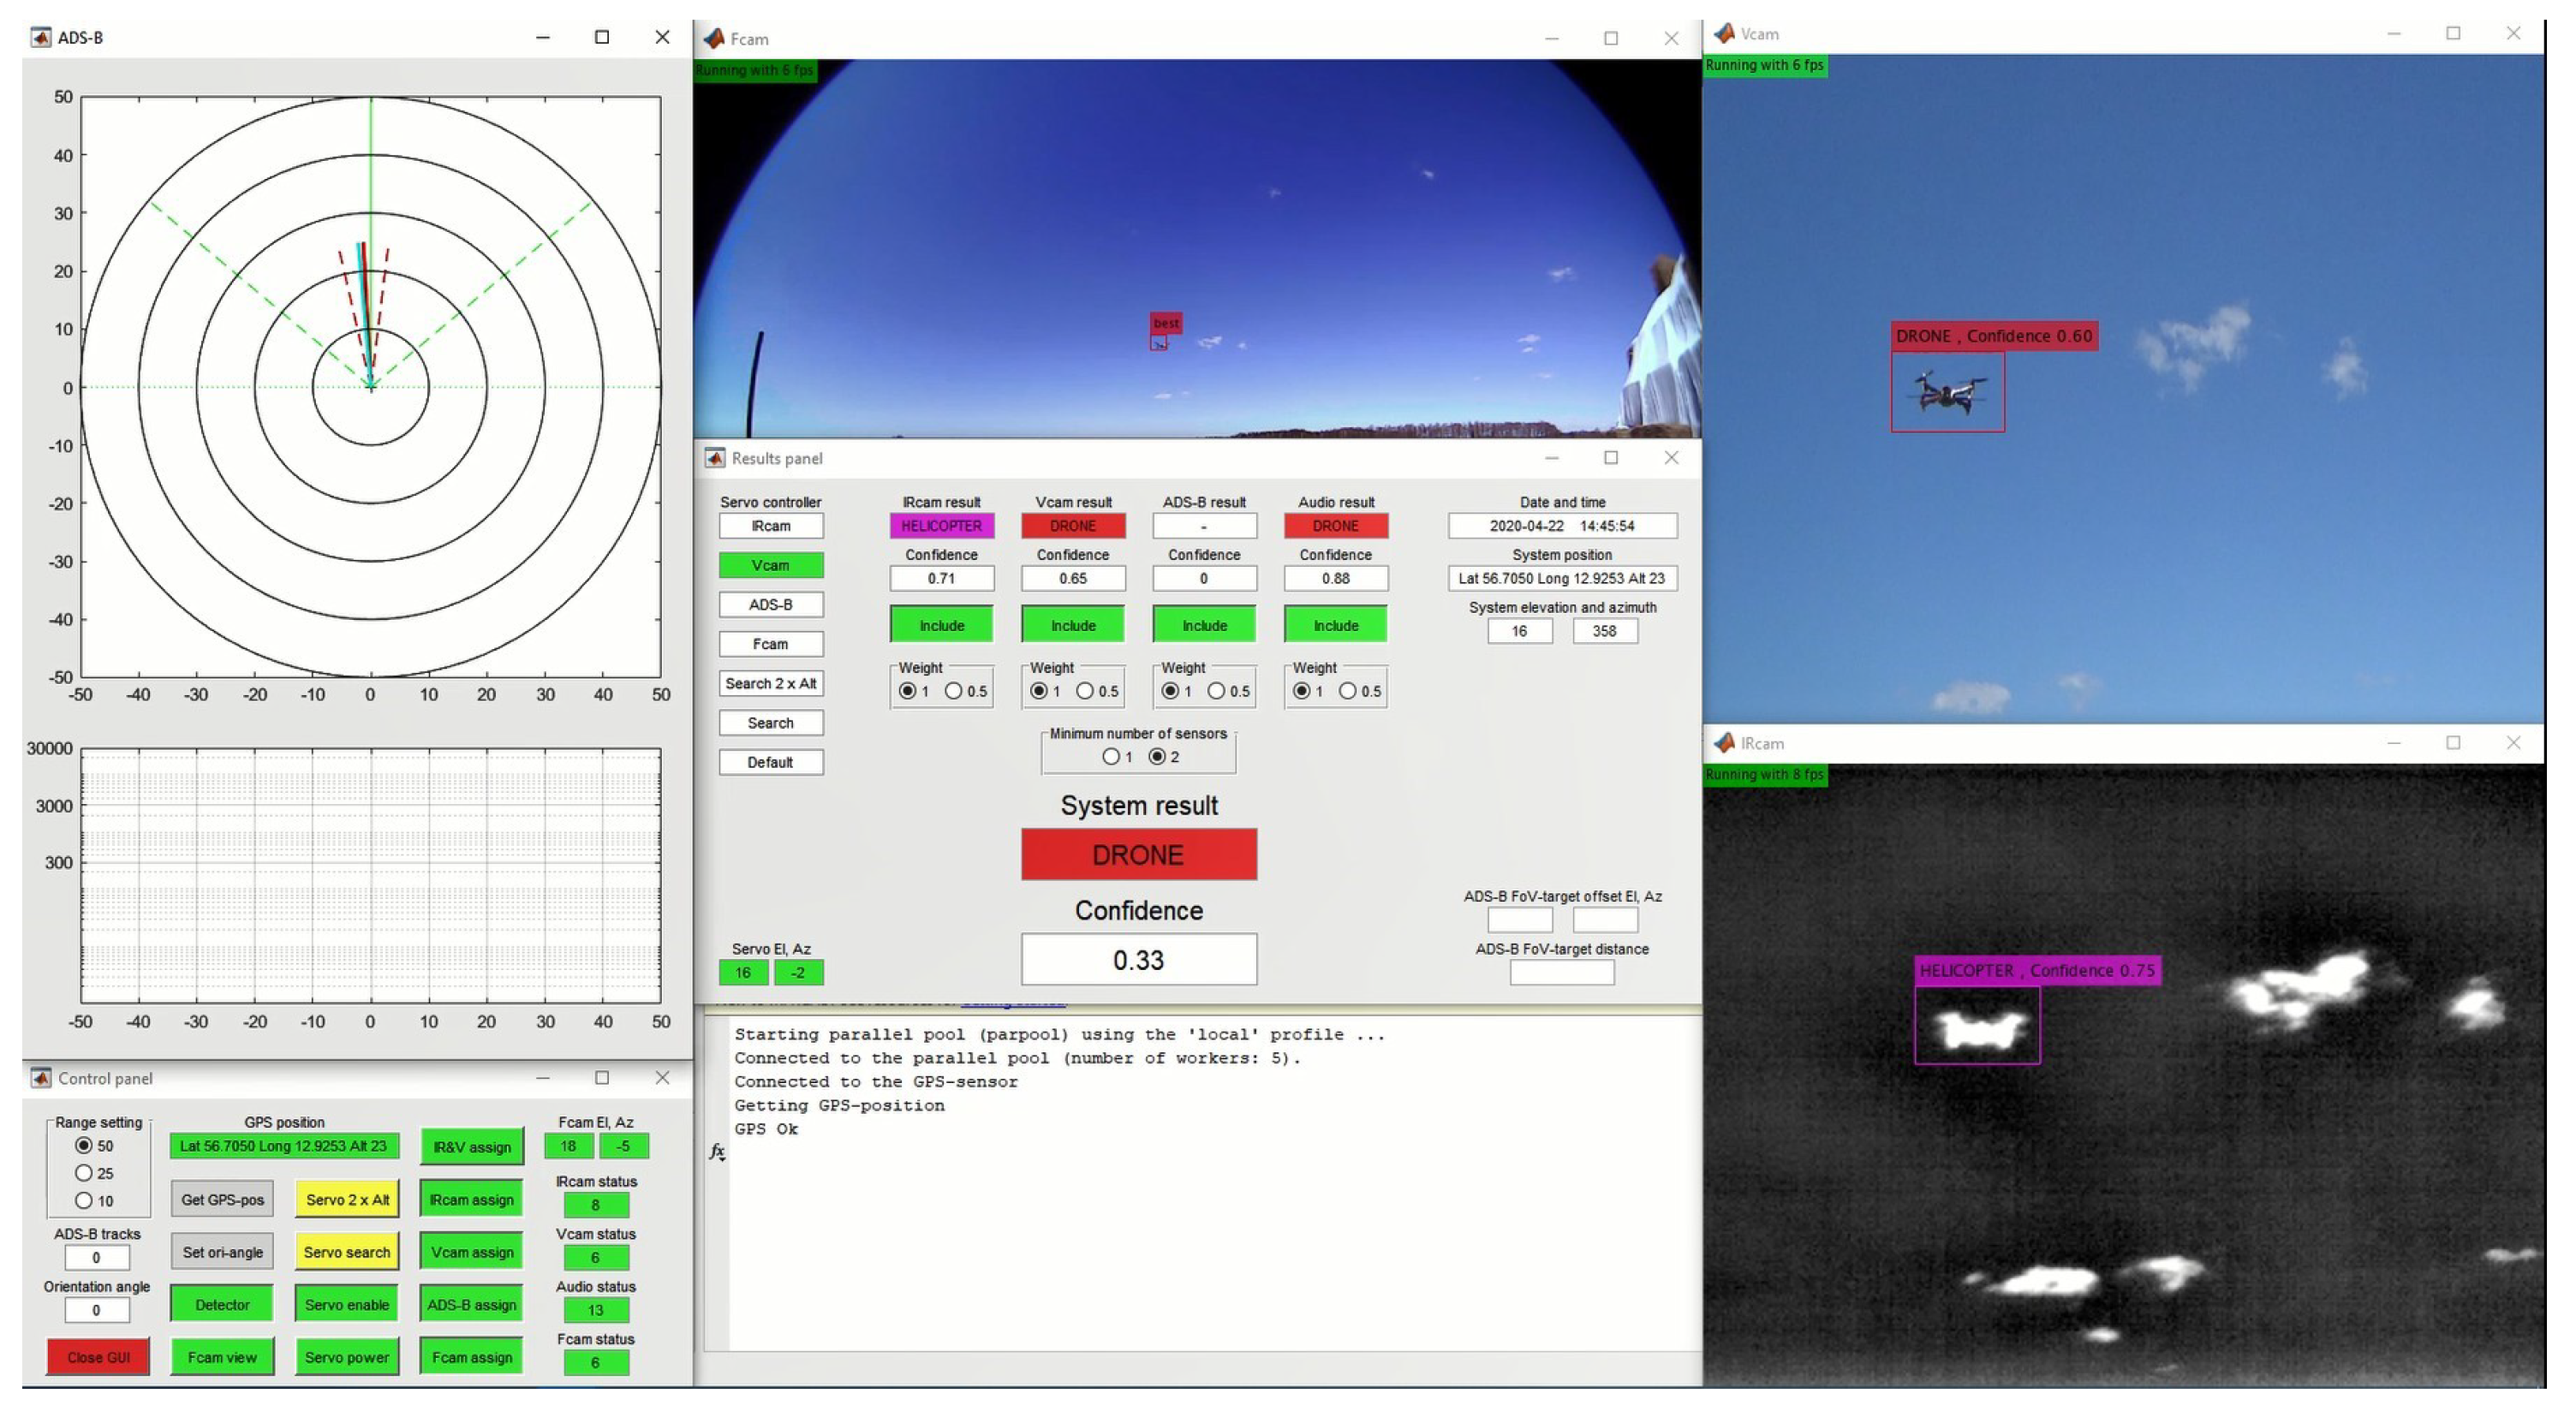Screen dimensions: 2576x1411
Task: Click MATLAB icon in Control panel title
Action: point(41,1078)
